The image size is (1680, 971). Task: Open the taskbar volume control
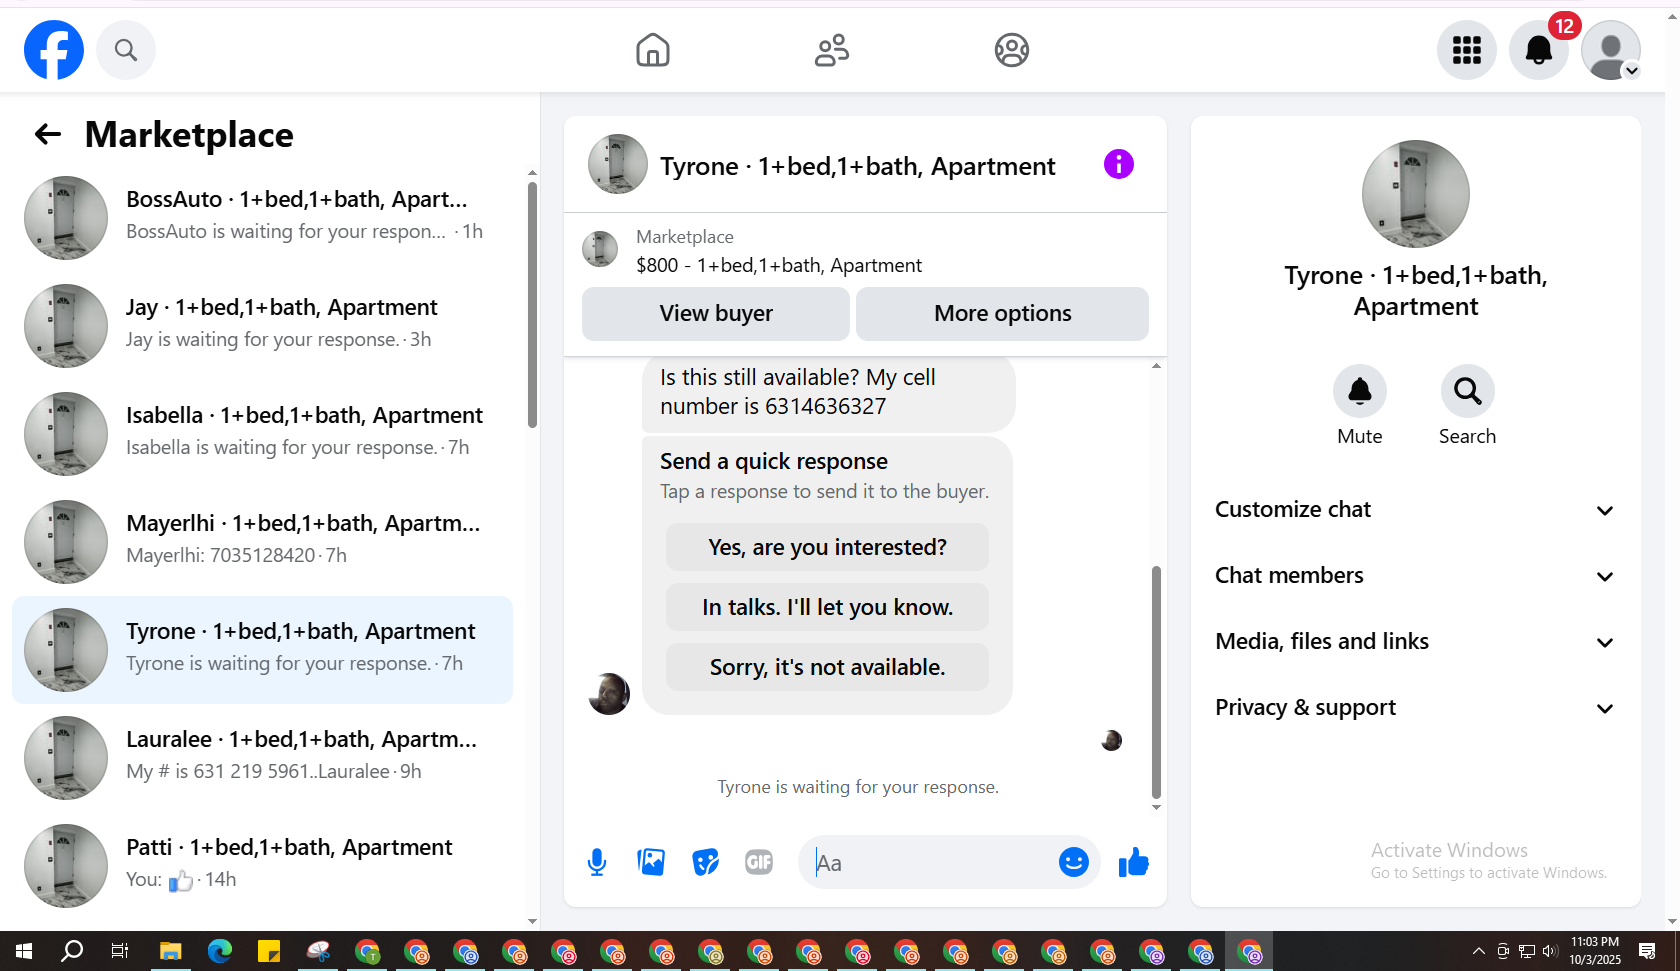[x=1550, y=951]
